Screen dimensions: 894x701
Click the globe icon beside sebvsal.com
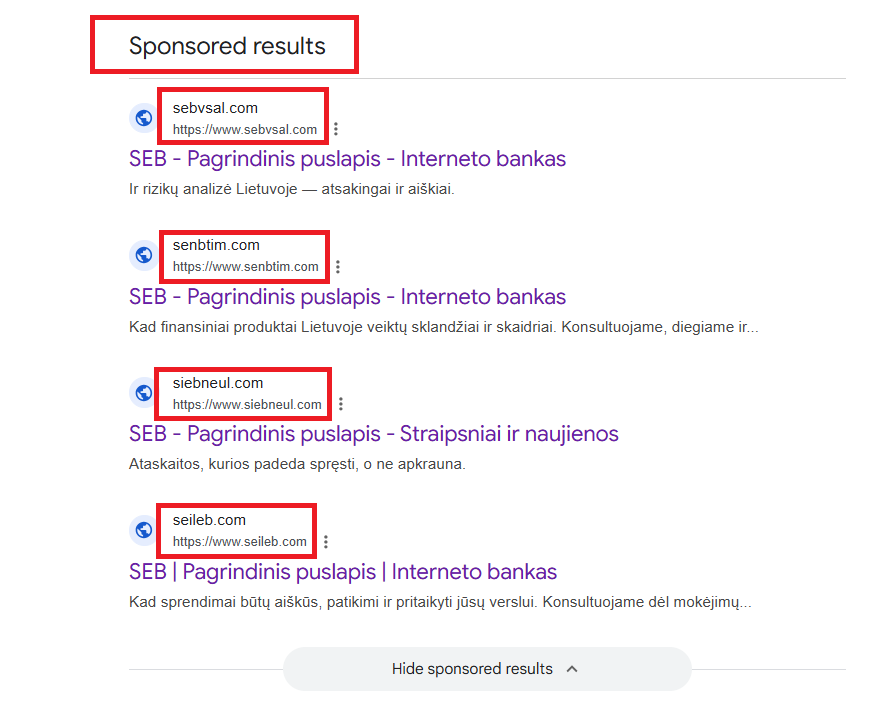[144, 119]
